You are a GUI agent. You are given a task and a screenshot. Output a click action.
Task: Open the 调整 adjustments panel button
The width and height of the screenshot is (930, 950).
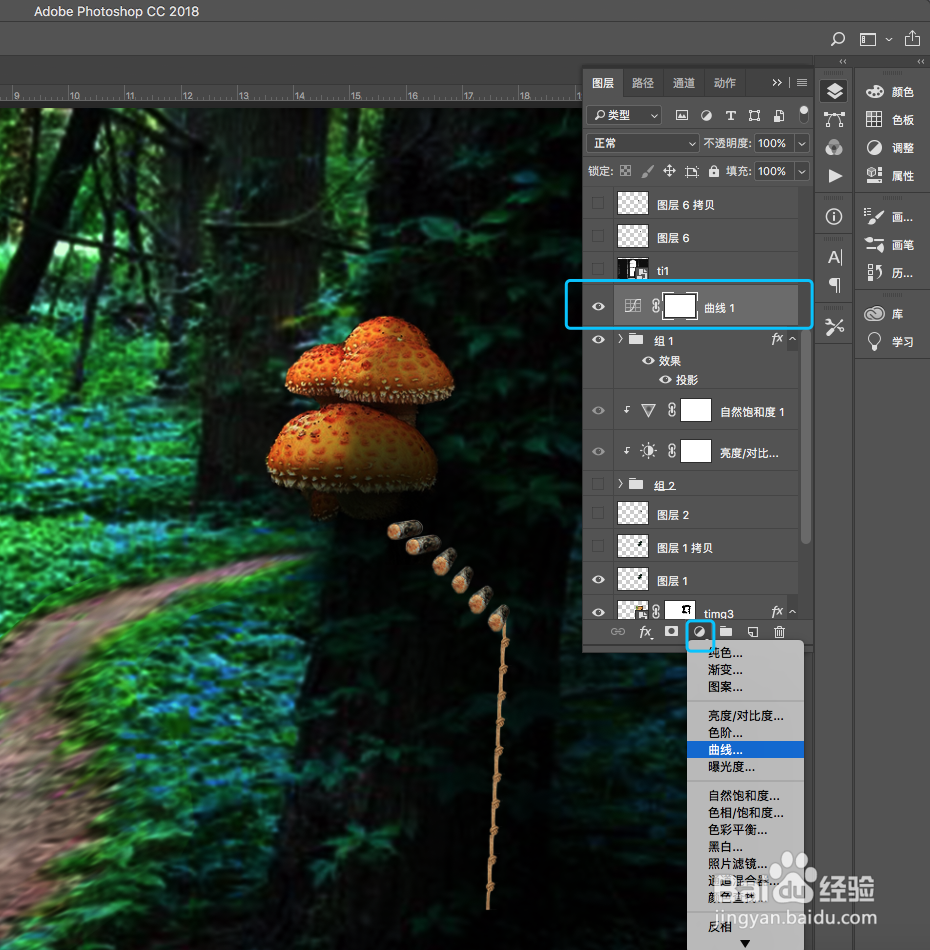point(891,147)
